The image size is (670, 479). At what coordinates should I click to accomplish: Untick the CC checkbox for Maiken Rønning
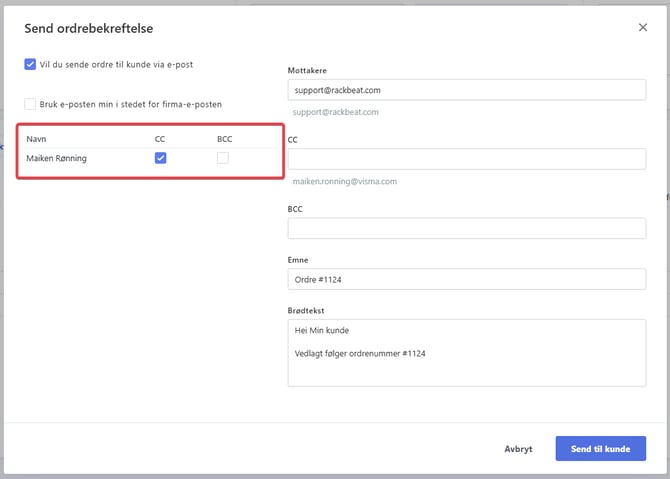click(160, 158)
